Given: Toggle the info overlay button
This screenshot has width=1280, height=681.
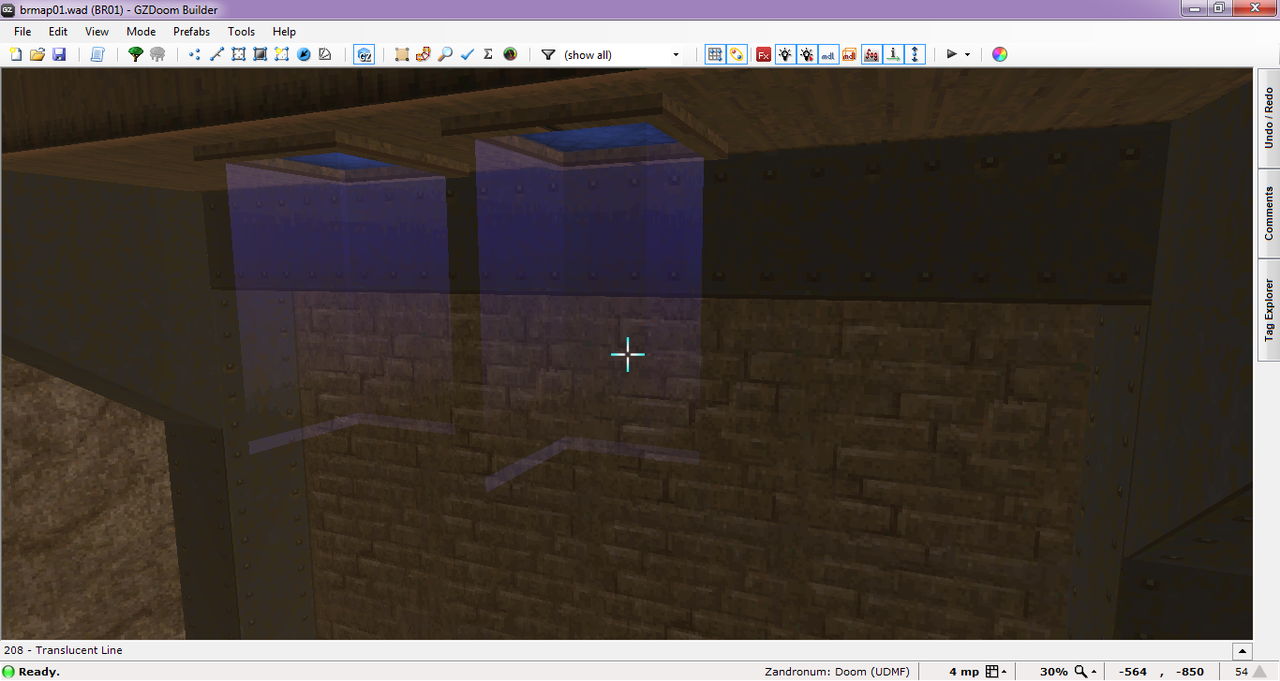Looking at the screenshot, I should (x=893, y=54).
